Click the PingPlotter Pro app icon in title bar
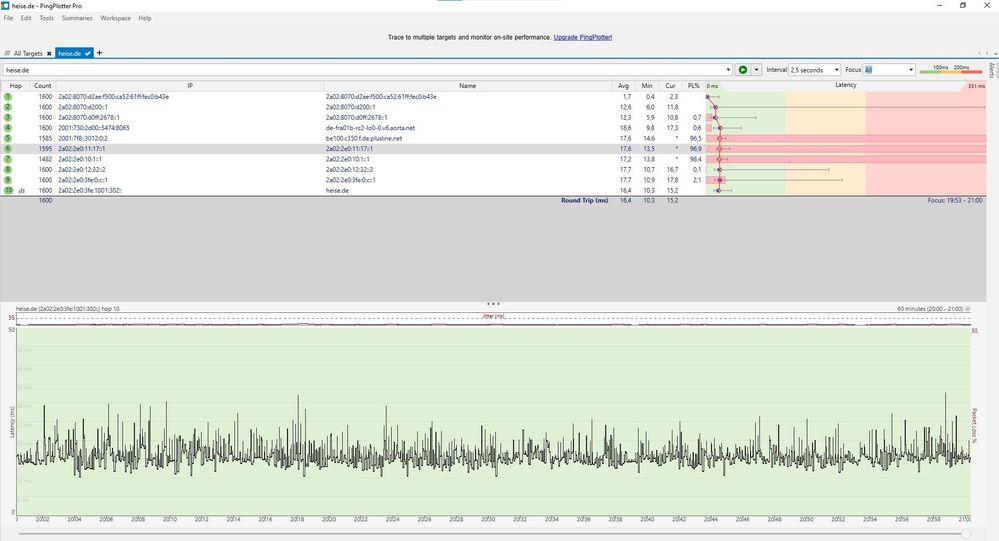The image size is (999, 541). click(6, 5)
